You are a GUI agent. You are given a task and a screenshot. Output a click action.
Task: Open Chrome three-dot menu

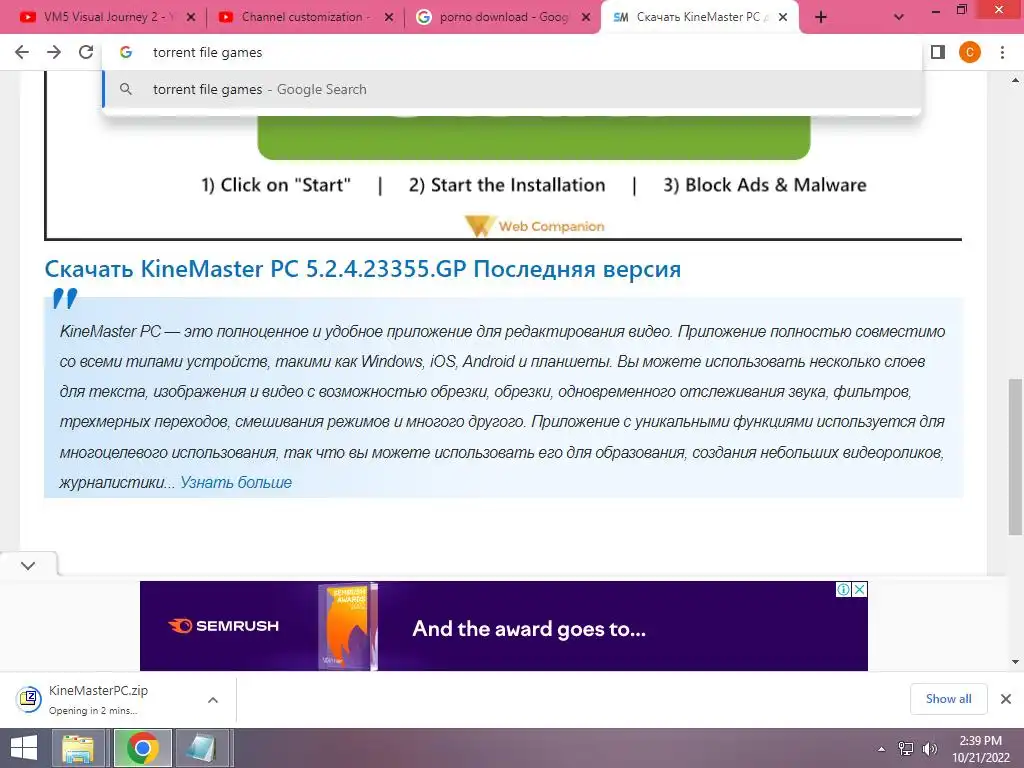coord(1002,52)
